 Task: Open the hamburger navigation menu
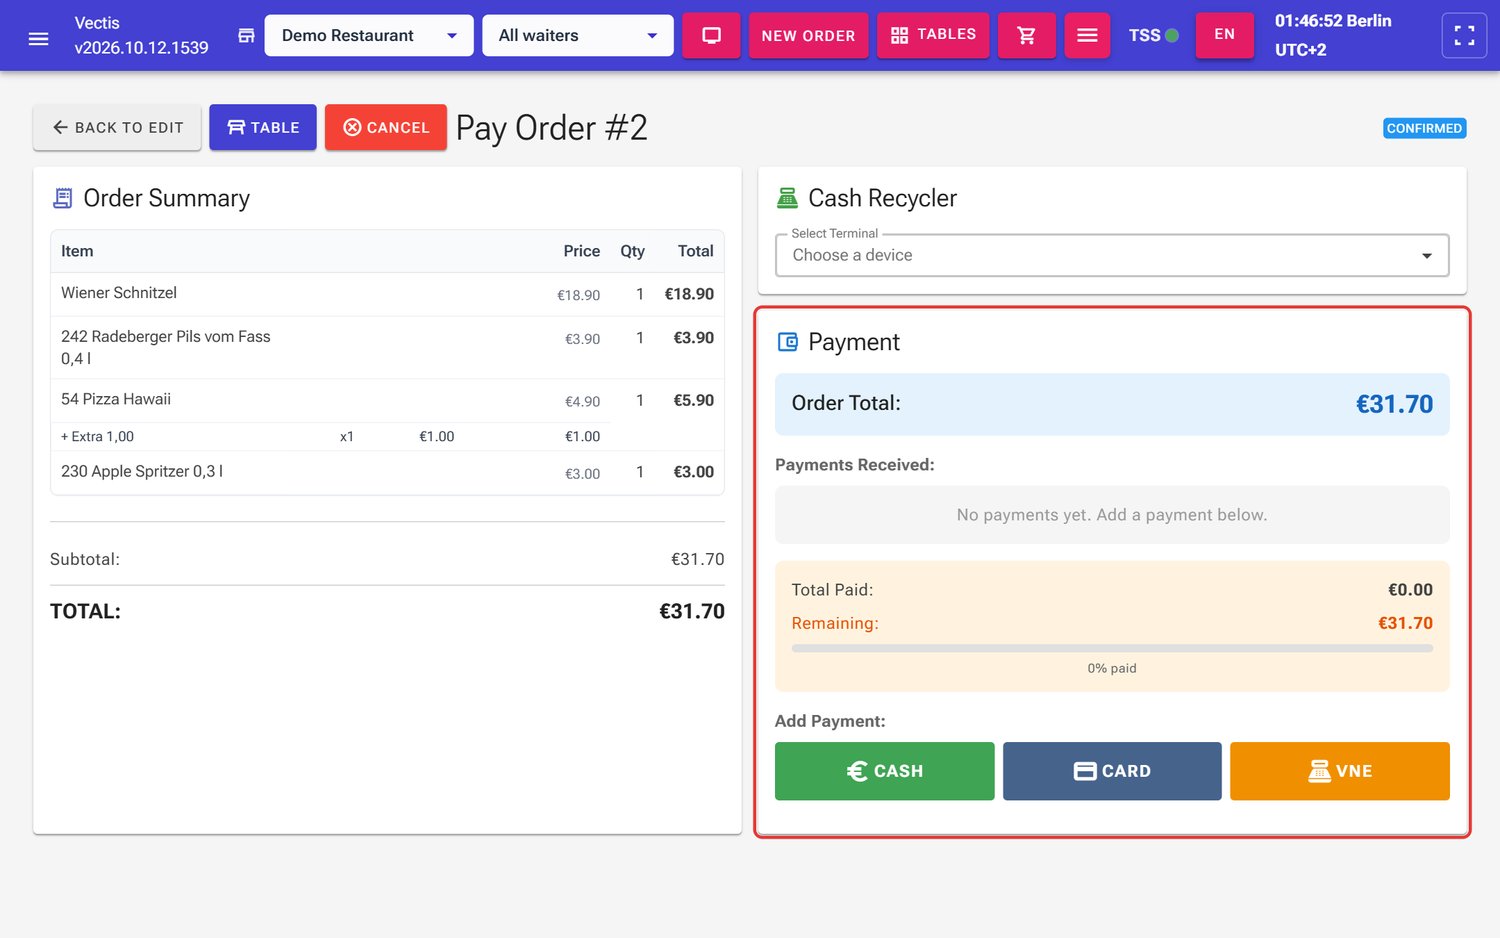(x=39, y=38)
